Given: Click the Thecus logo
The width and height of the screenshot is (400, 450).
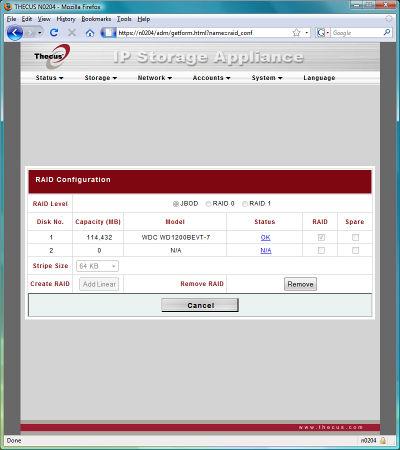Looking at the screenshot, I should pos(52,57).
